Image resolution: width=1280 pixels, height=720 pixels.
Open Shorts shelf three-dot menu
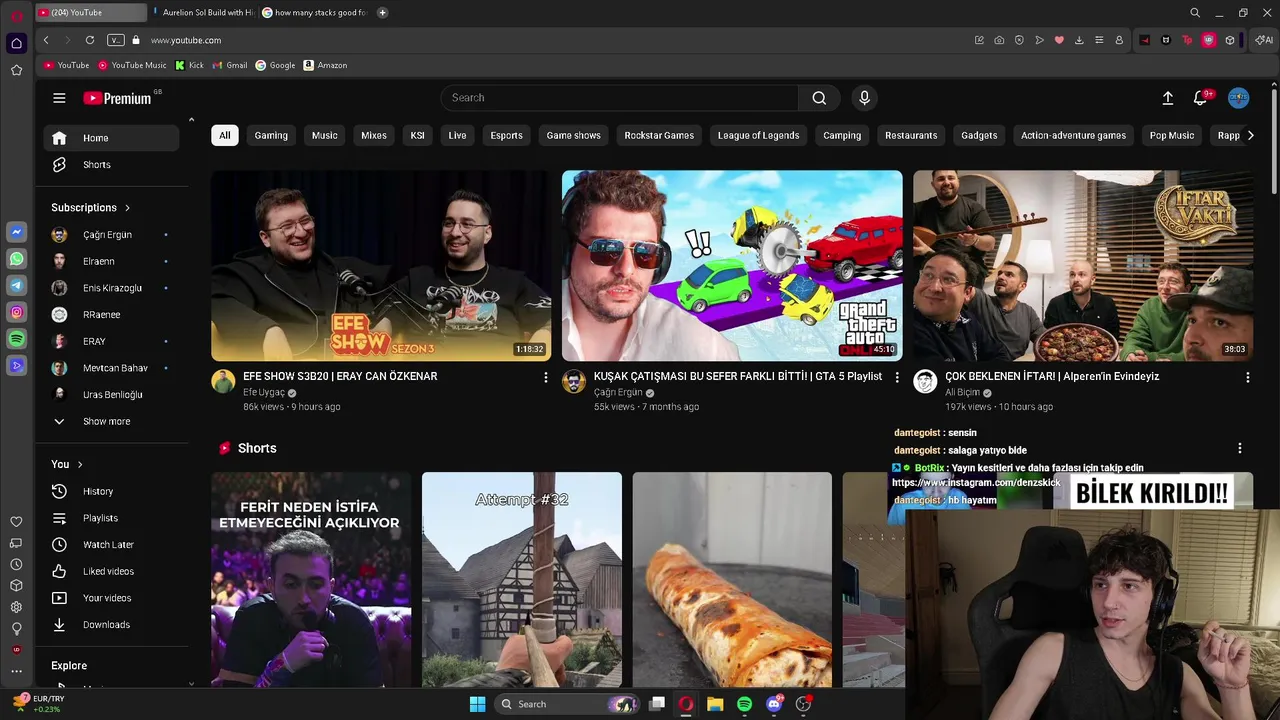[x=1239, y=448]
